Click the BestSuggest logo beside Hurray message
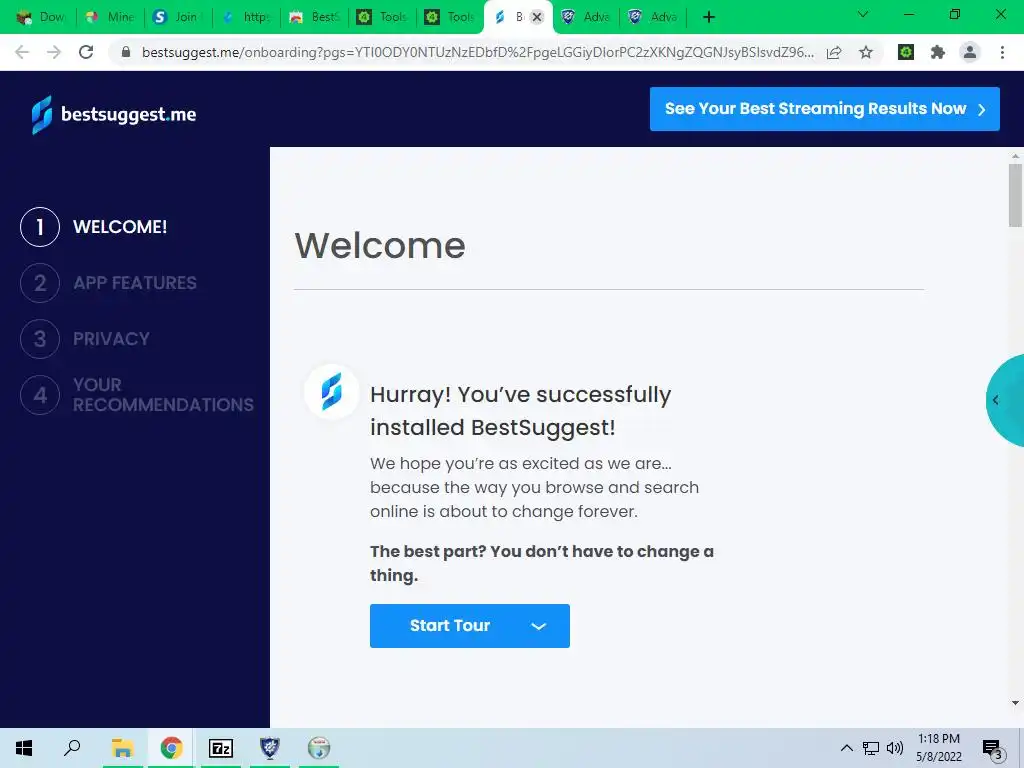 click(x=332, y=391)
